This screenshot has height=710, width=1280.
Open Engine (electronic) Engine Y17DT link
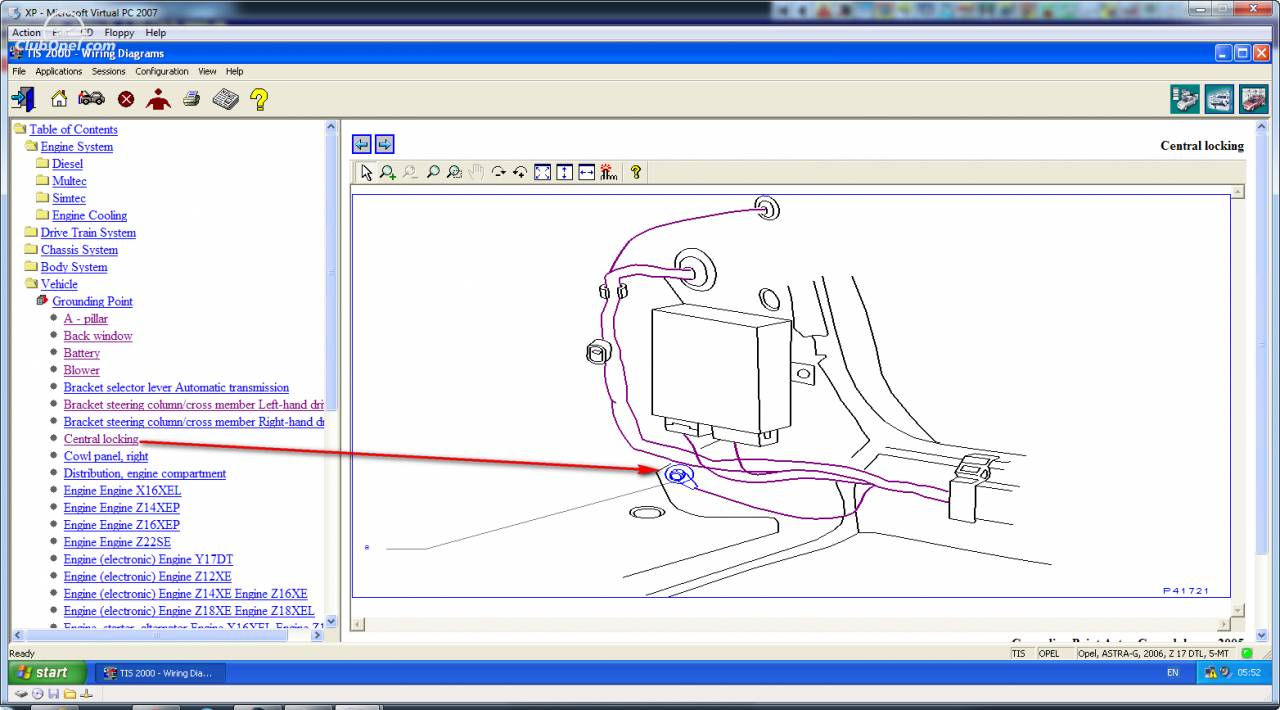(148, 559)
